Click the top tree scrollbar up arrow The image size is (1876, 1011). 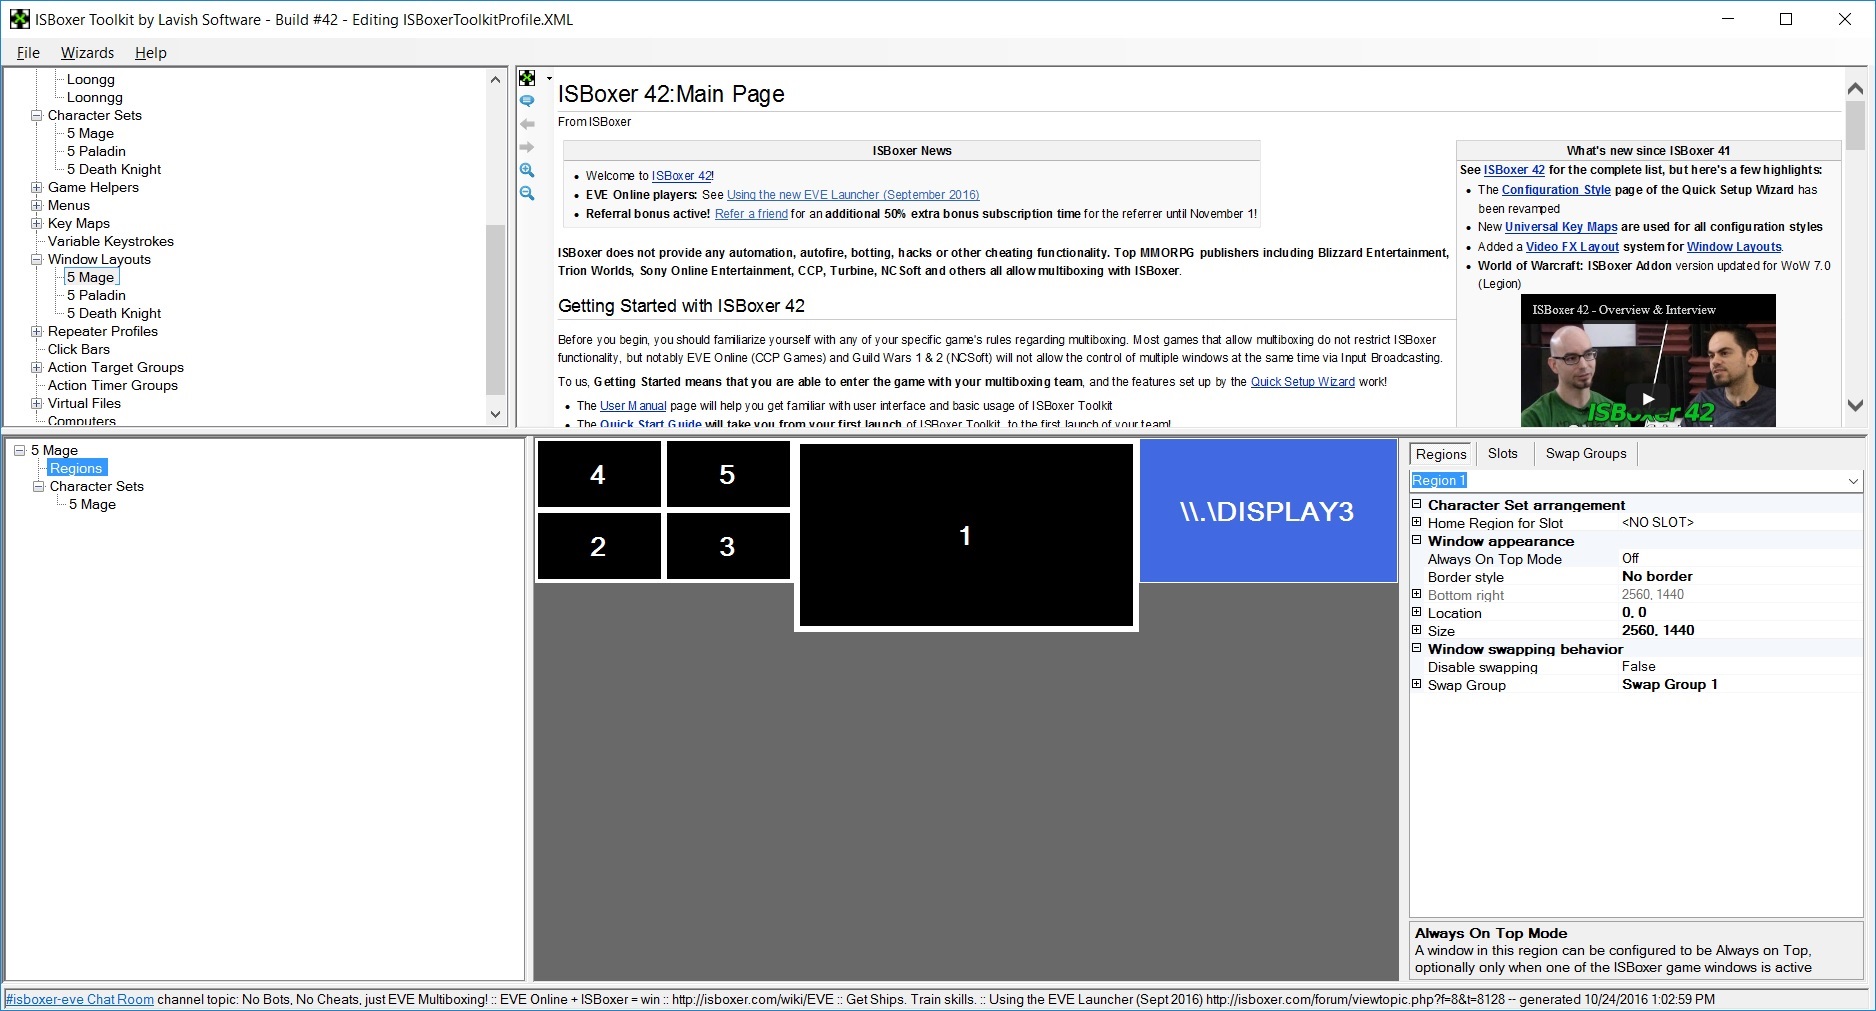tap(495, 79)
